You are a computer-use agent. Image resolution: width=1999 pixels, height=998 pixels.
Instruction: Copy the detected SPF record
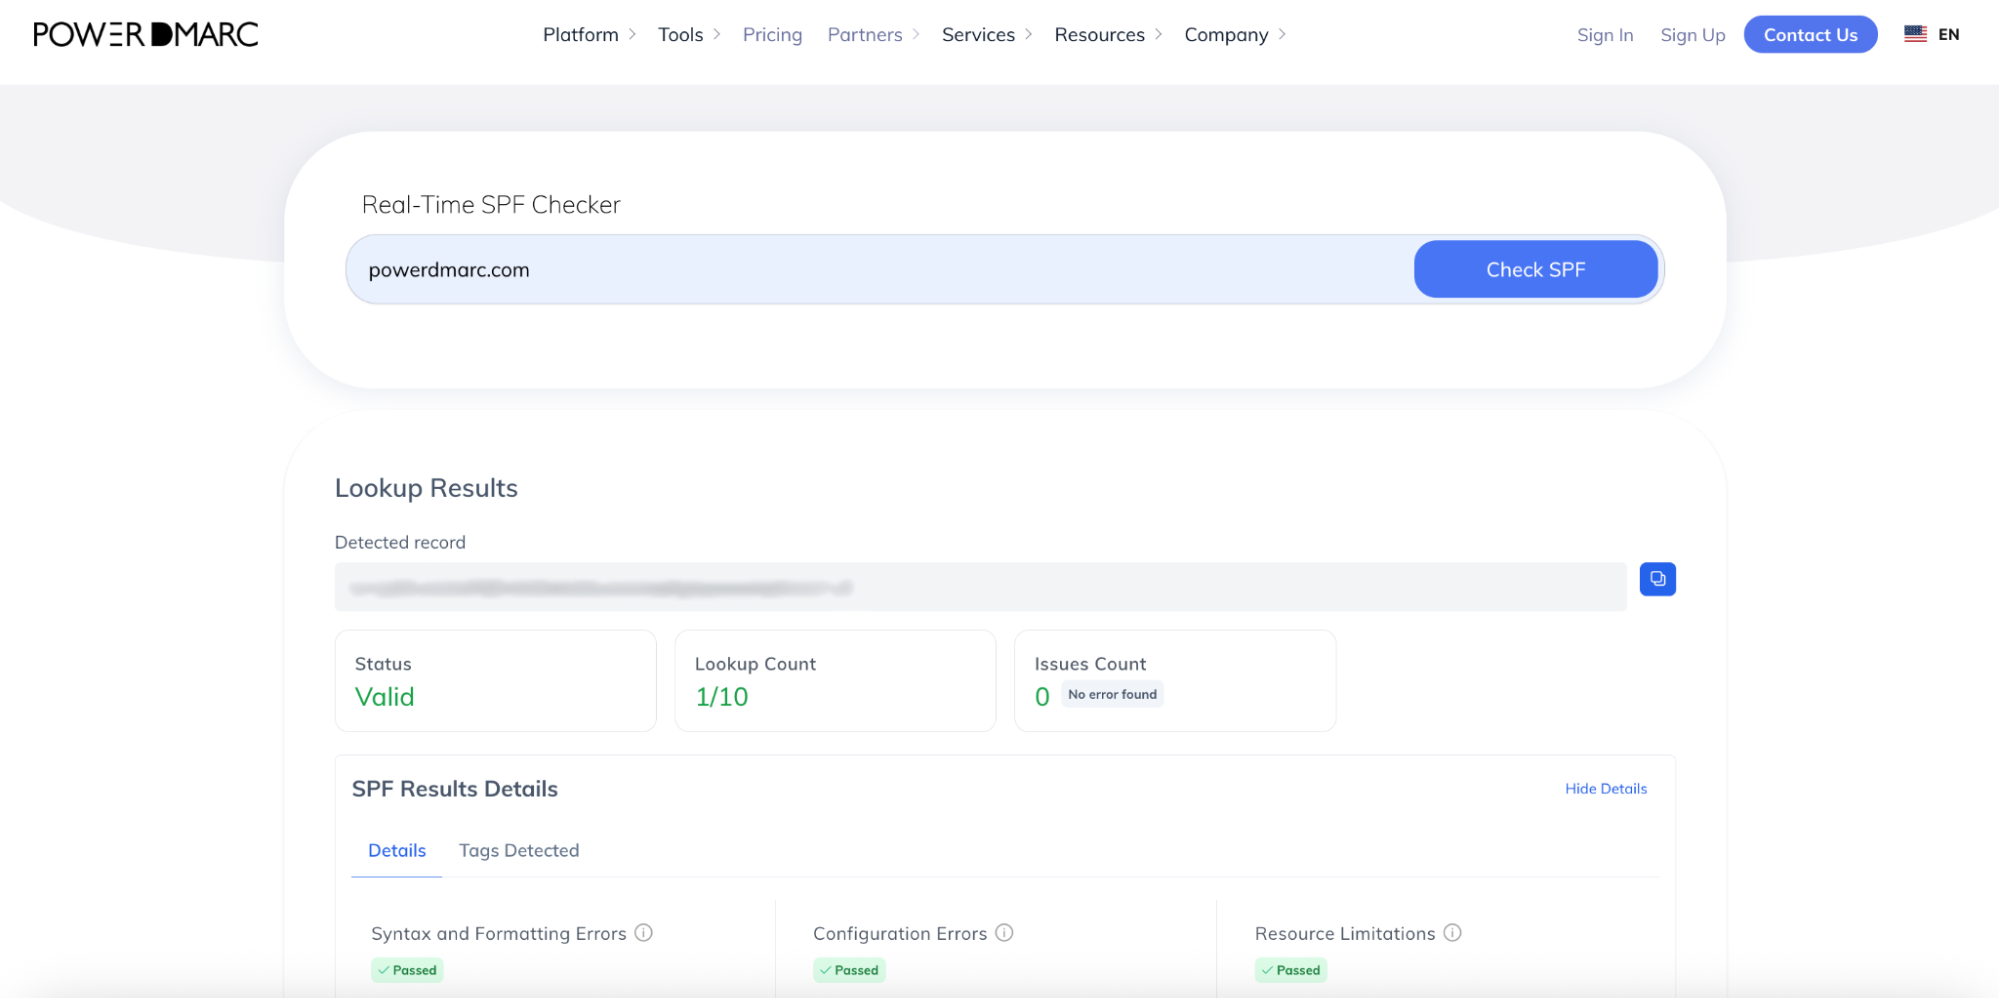click(1657, 579)
